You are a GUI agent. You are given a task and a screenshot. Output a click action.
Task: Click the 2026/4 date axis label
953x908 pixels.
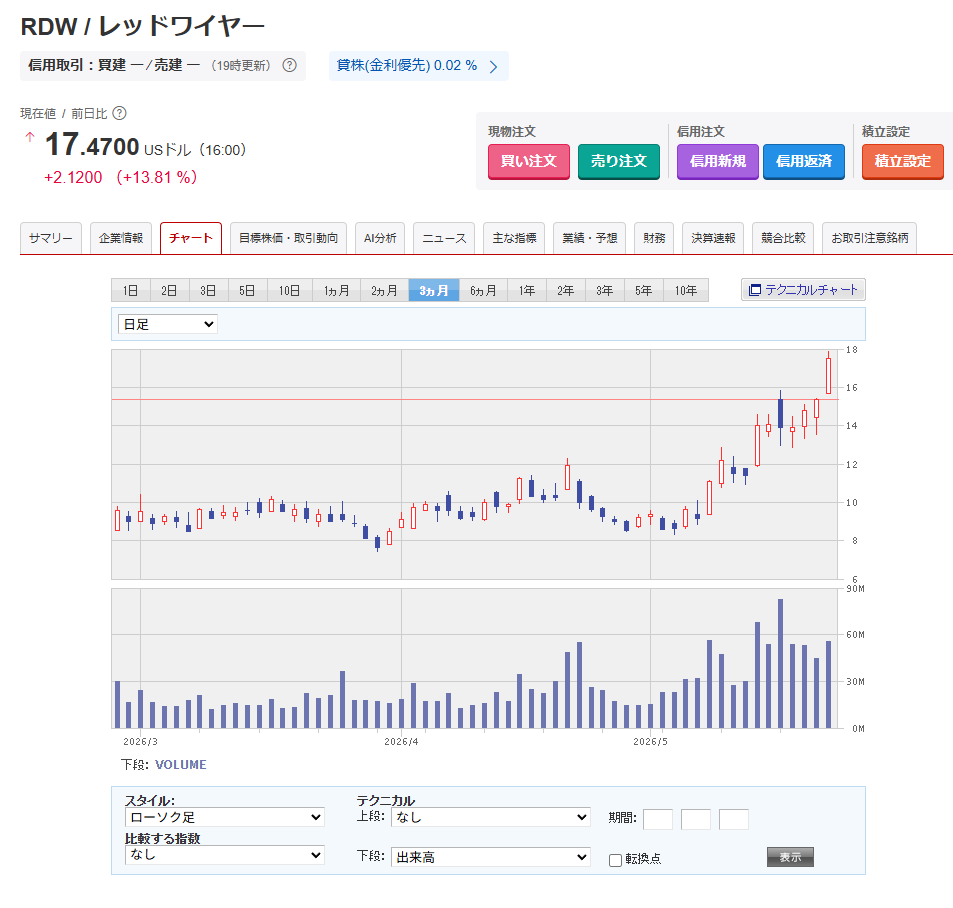click(x=401, y=741)
